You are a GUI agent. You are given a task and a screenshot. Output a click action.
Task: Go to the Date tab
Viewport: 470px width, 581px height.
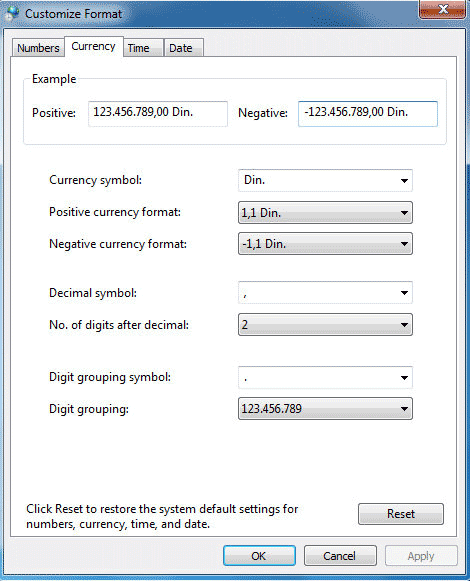tap(183, 48)
